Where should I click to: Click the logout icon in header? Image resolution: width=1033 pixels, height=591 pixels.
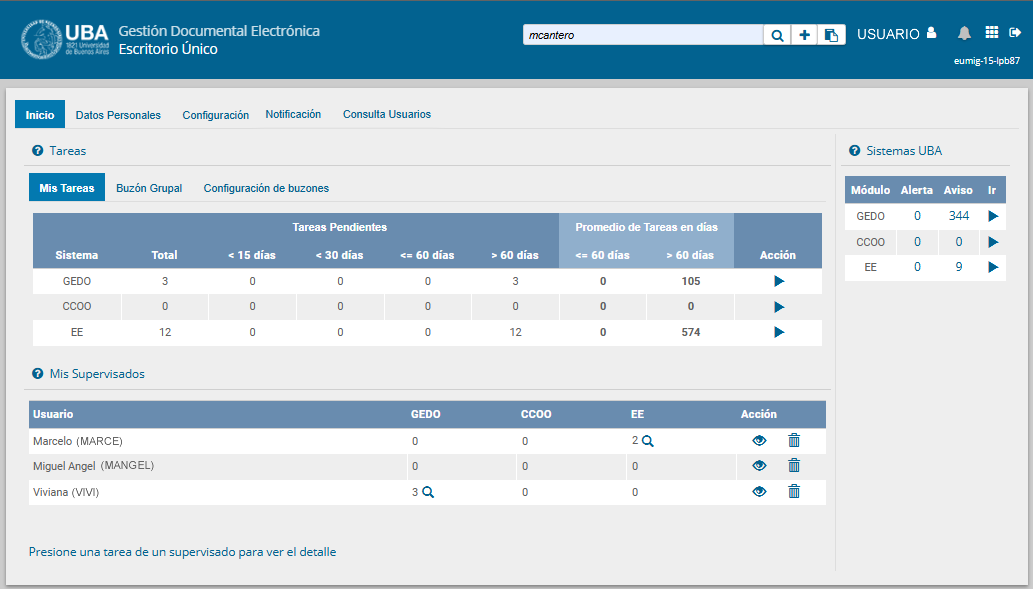tap(1014, 33)
